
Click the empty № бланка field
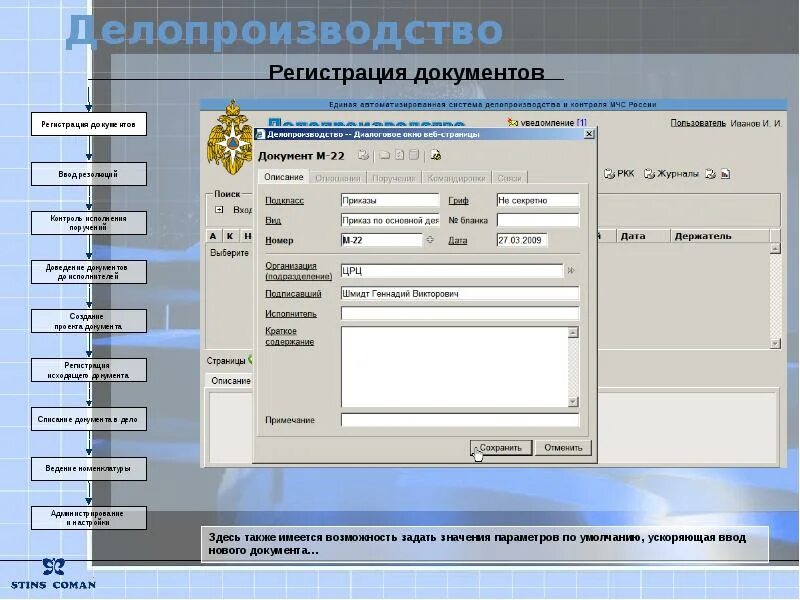538,220
